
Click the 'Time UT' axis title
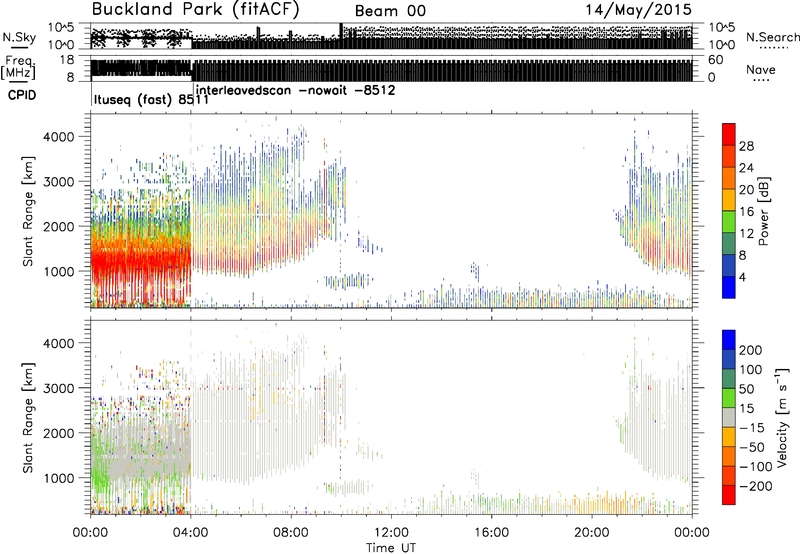pos(391,548)
